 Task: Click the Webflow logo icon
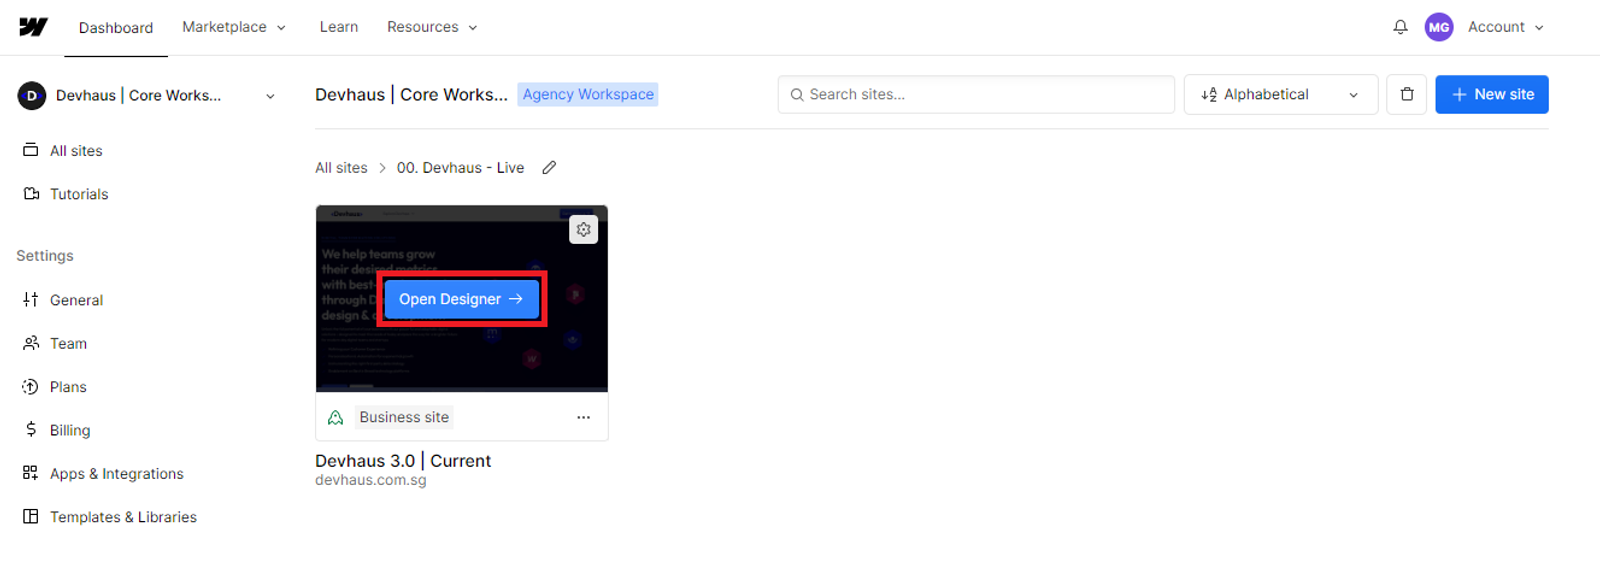33,27
